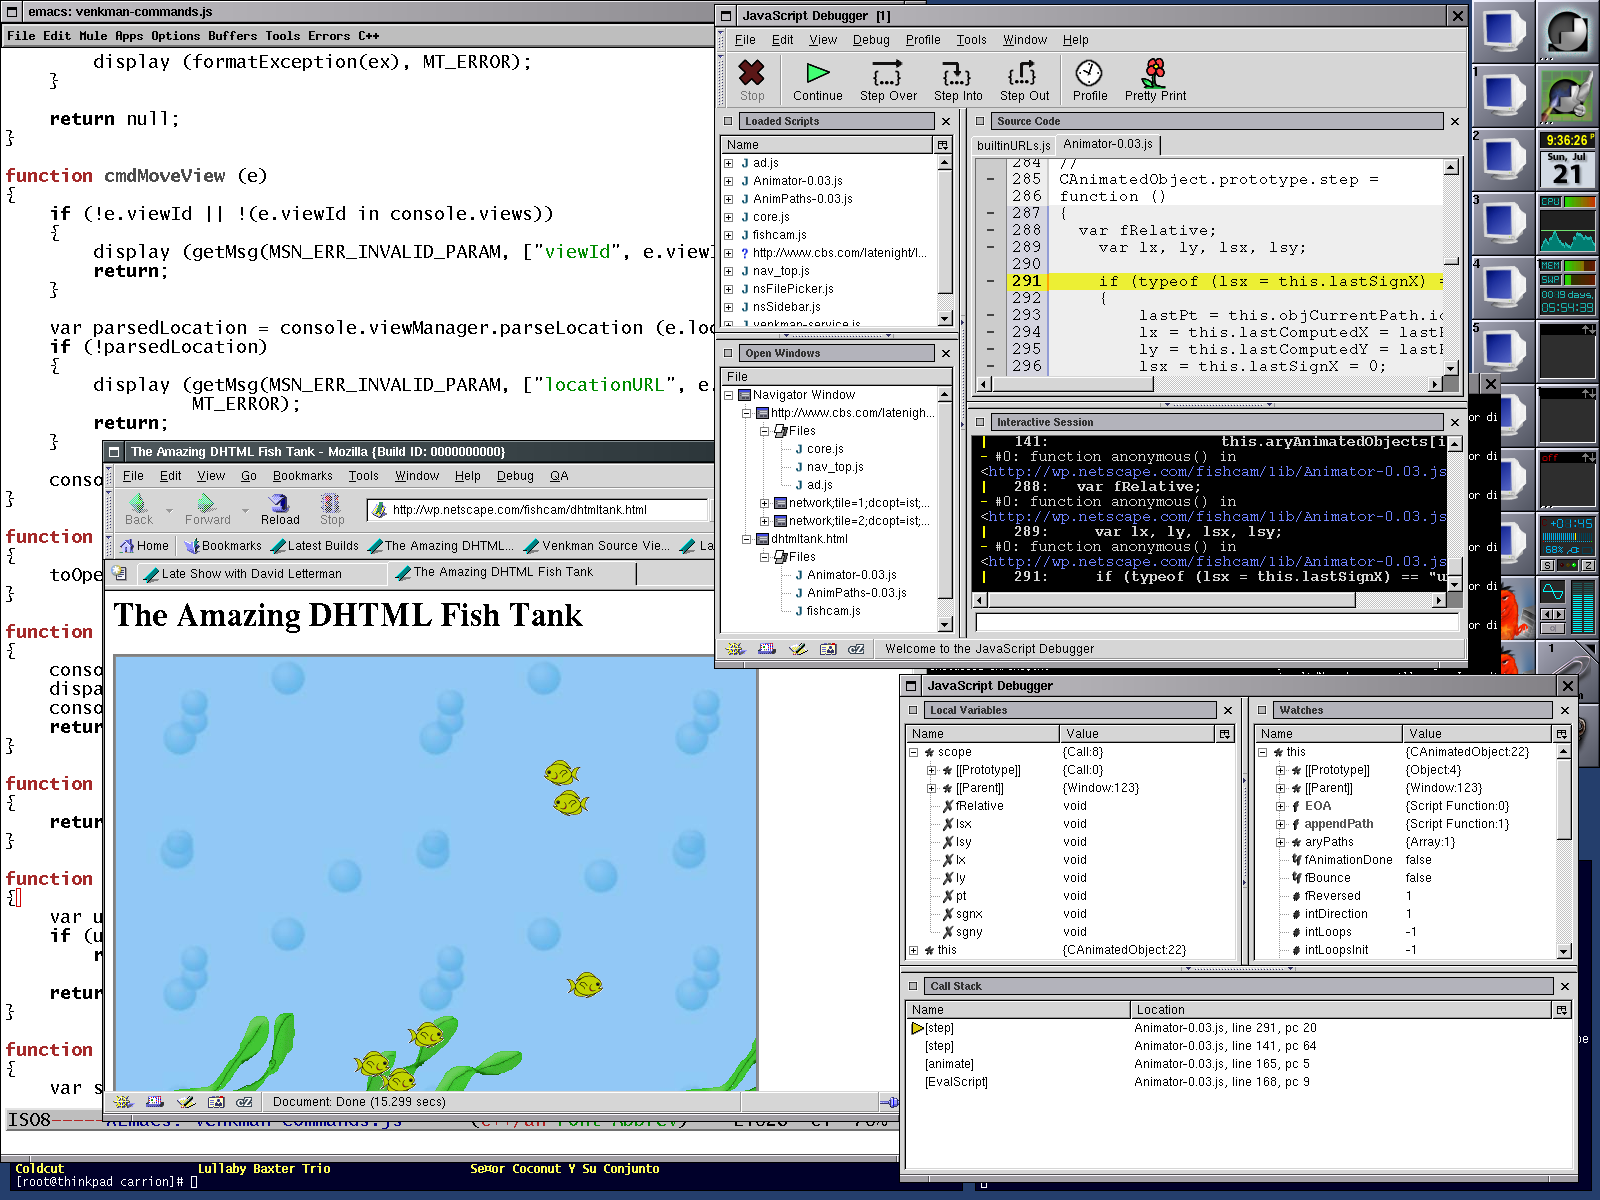Expand Animator-0.03.js in Loaded Scripts
The image size is (1600, 1200).
(729, 181)
